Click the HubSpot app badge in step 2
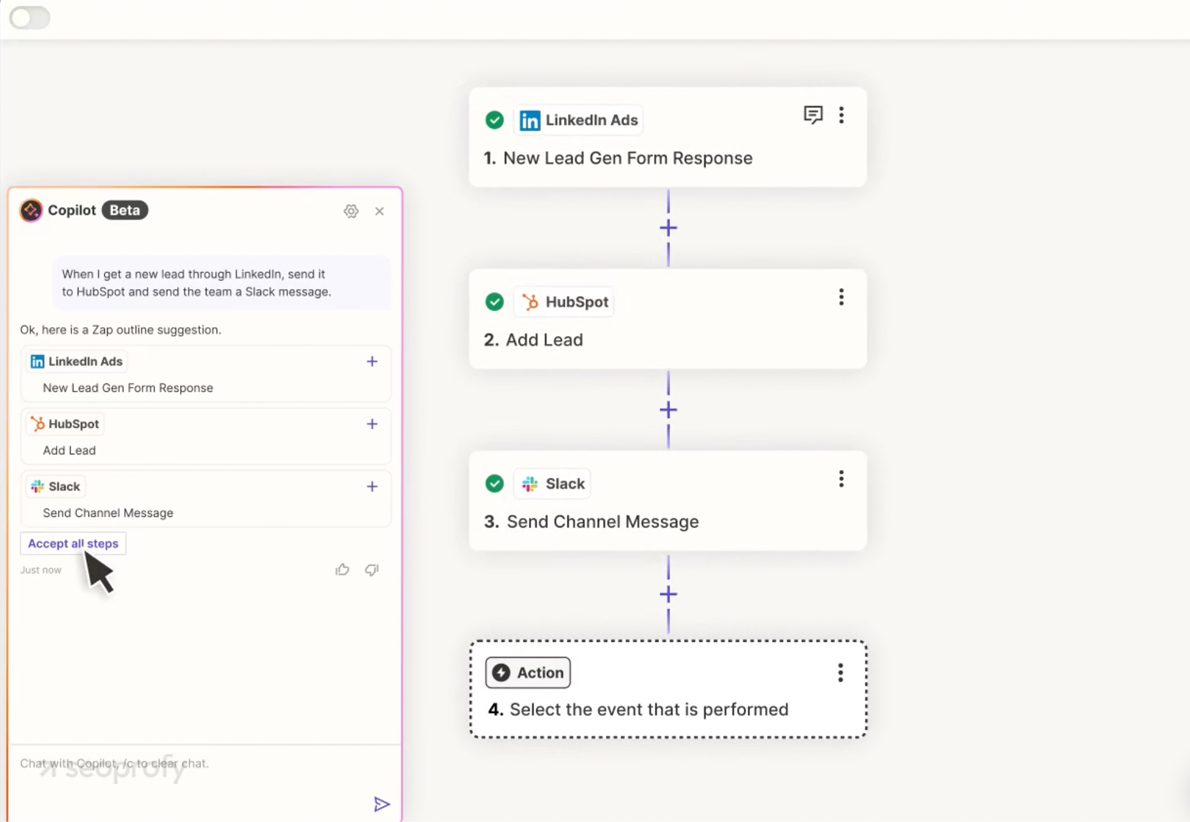This screenshot has height=822, width=1190. point(564,302)
